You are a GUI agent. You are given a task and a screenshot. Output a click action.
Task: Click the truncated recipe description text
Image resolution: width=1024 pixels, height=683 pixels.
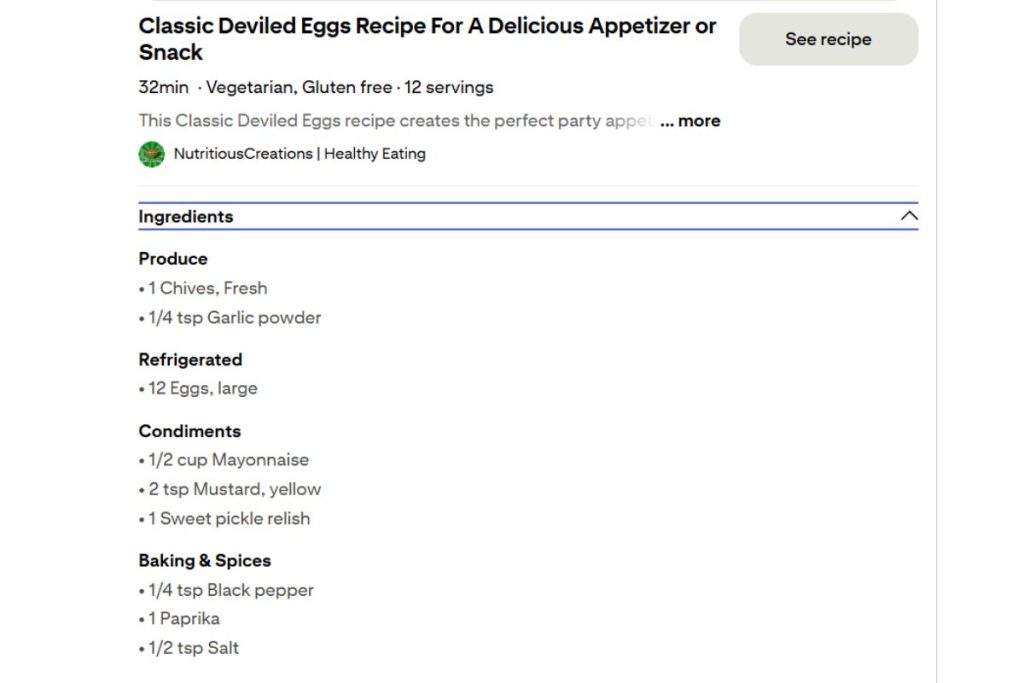[397, 121]
